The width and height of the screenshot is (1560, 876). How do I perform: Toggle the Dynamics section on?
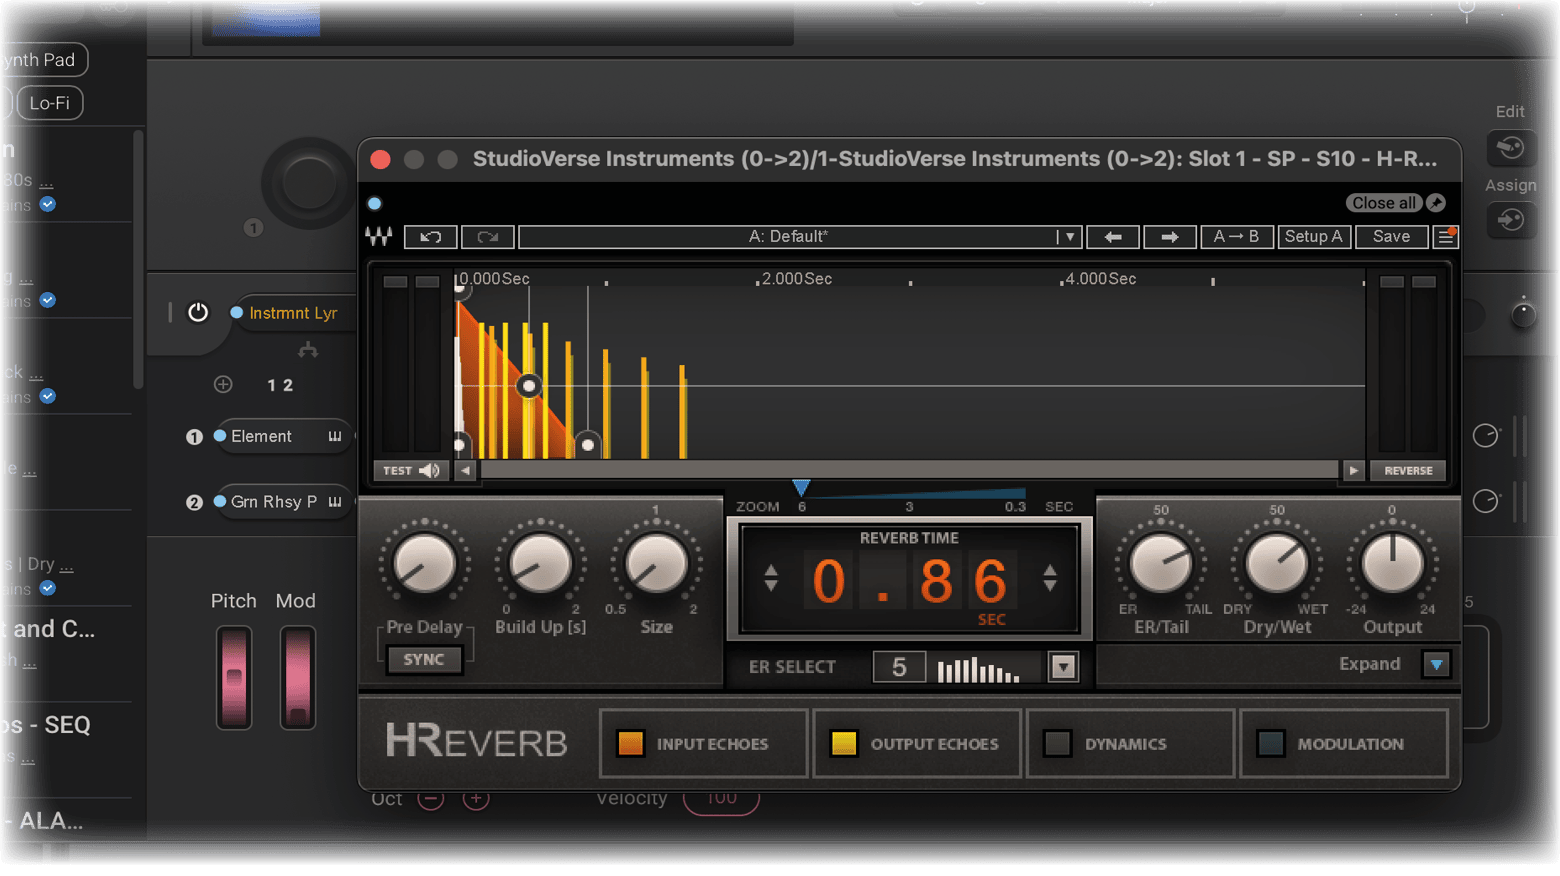tap(1057, 743)
